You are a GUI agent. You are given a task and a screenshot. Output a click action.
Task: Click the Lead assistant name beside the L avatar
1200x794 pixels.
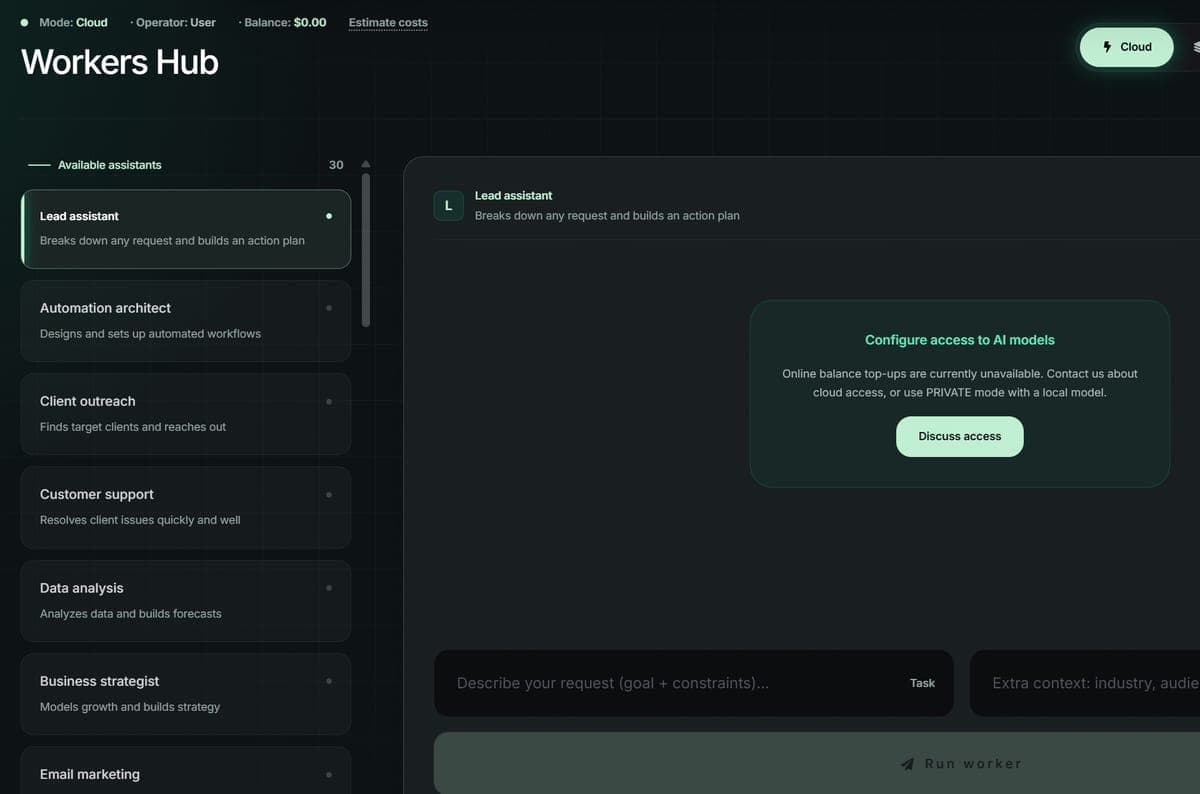pos(513,196)
